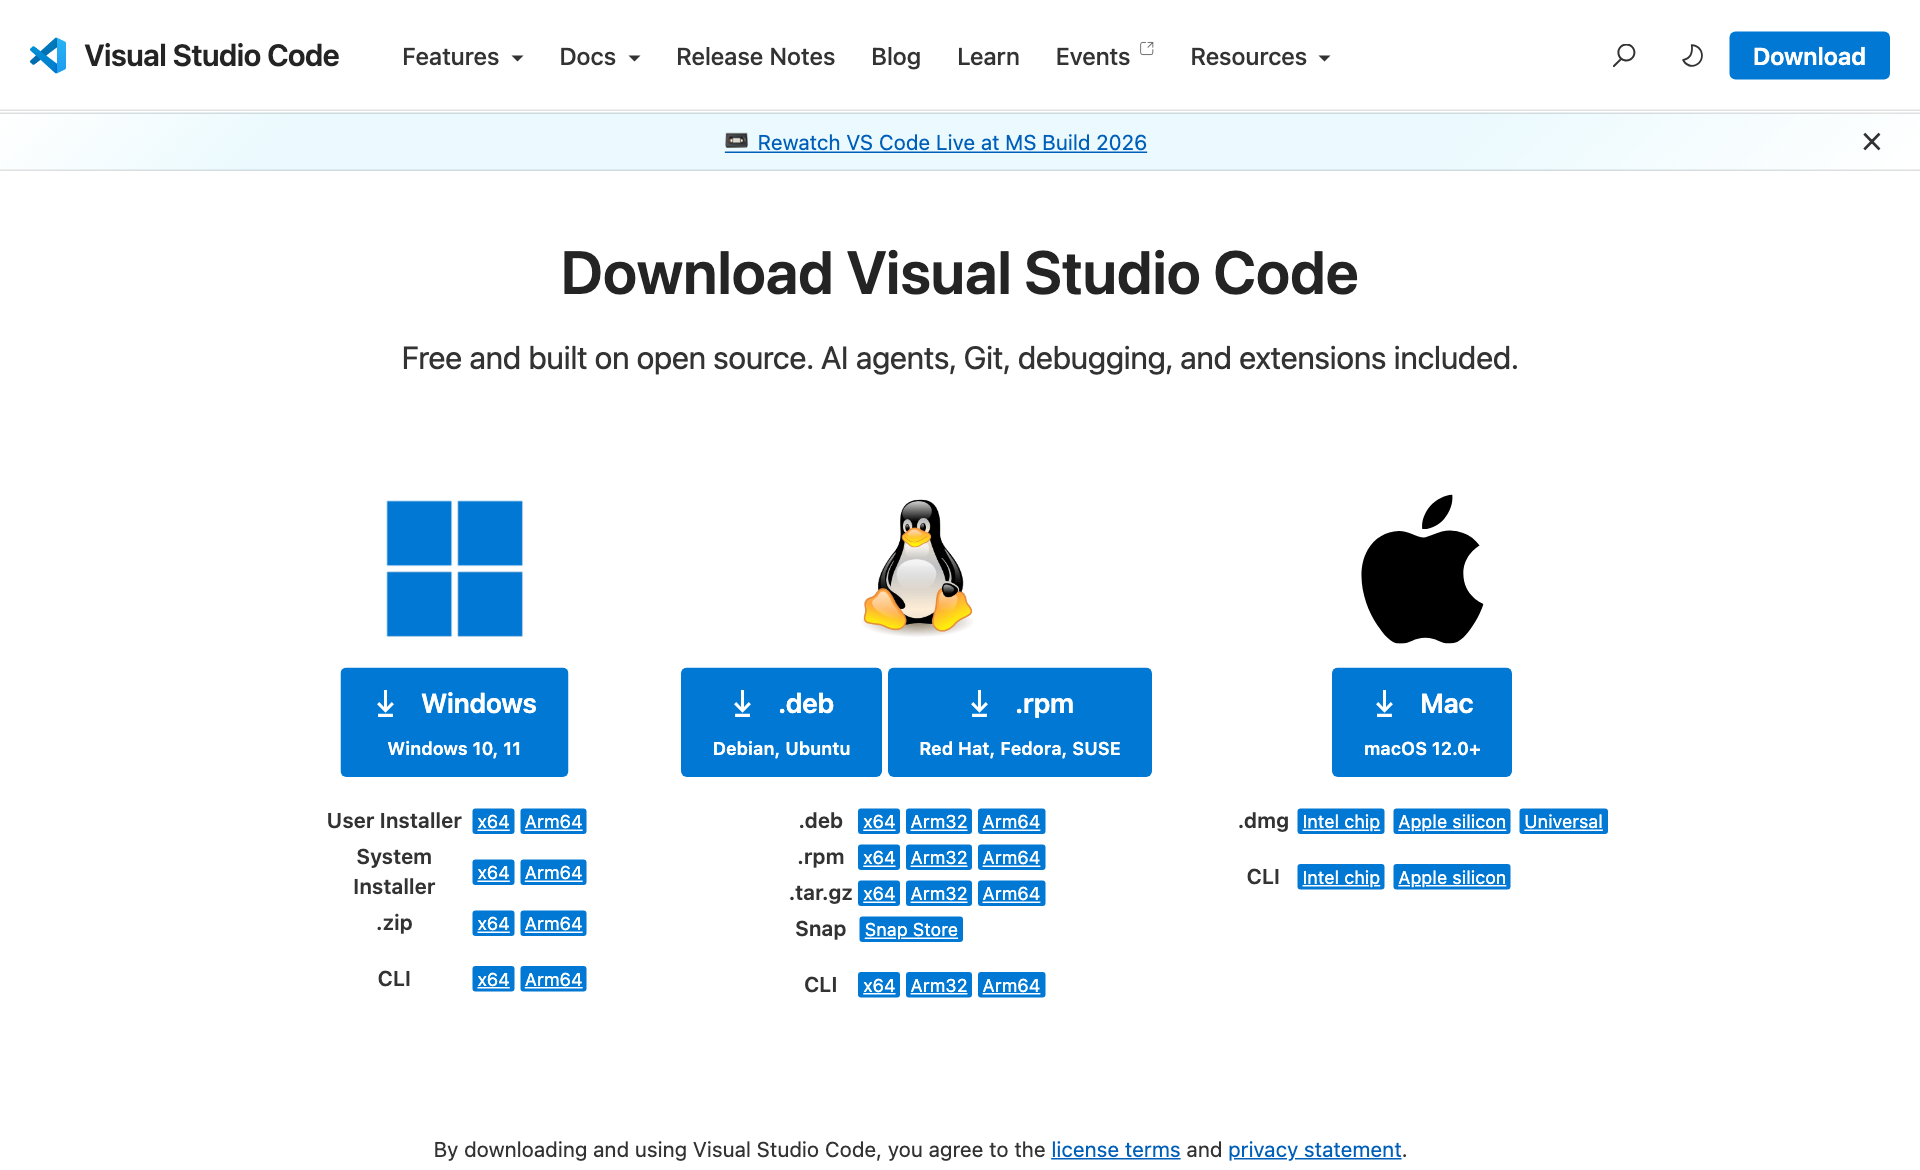Toggle dark theme with the moon icon
The image size is (1920, 1170).
(x=1692, y=56)
